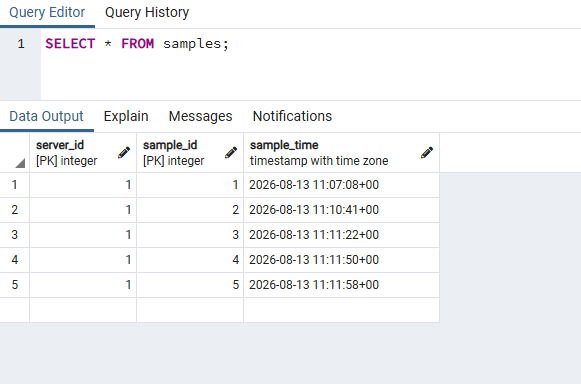Click cell '2026-08-13 11:11:50+00'
Image resolution: width=581 pixels, height=384 pixels.
(x=342, y=259)
